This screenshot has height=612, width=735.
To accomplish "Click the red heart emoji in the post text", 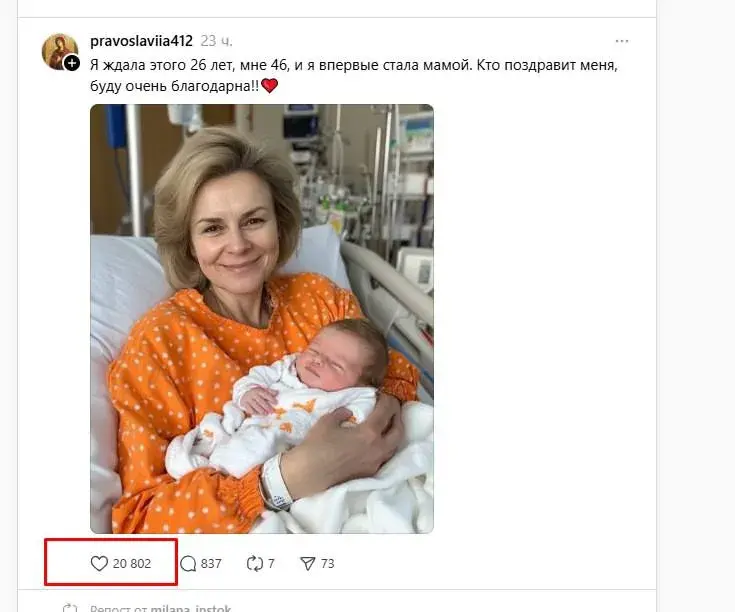I will coord(268,86).
